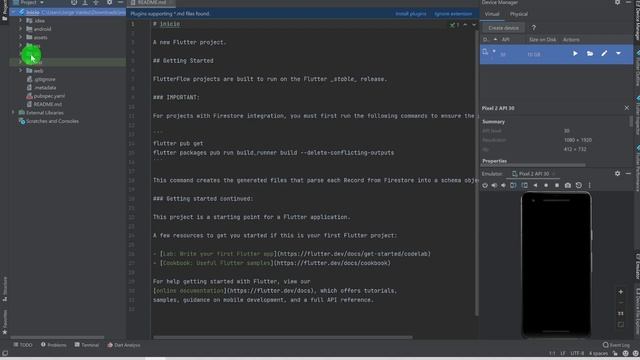This screenshot has height=360, width=640.
Task: Sort by Size on Disk column
Action: [x=542, y=40]
